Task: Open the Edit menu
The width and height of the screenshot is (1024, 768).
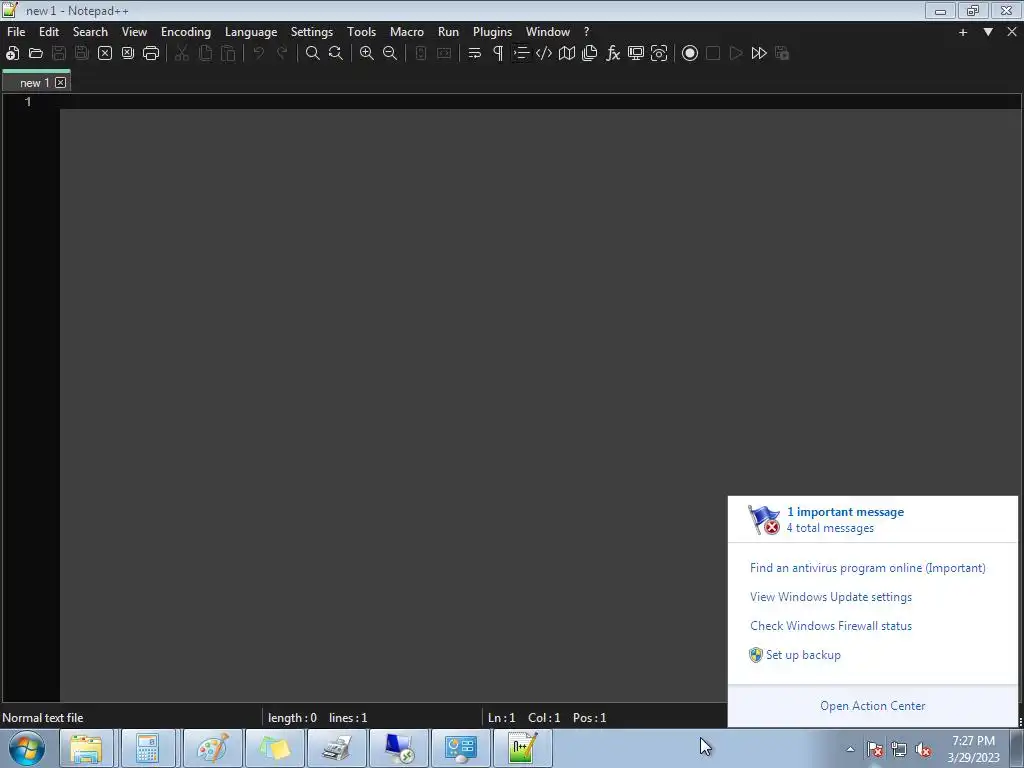Action: [49, 32]
